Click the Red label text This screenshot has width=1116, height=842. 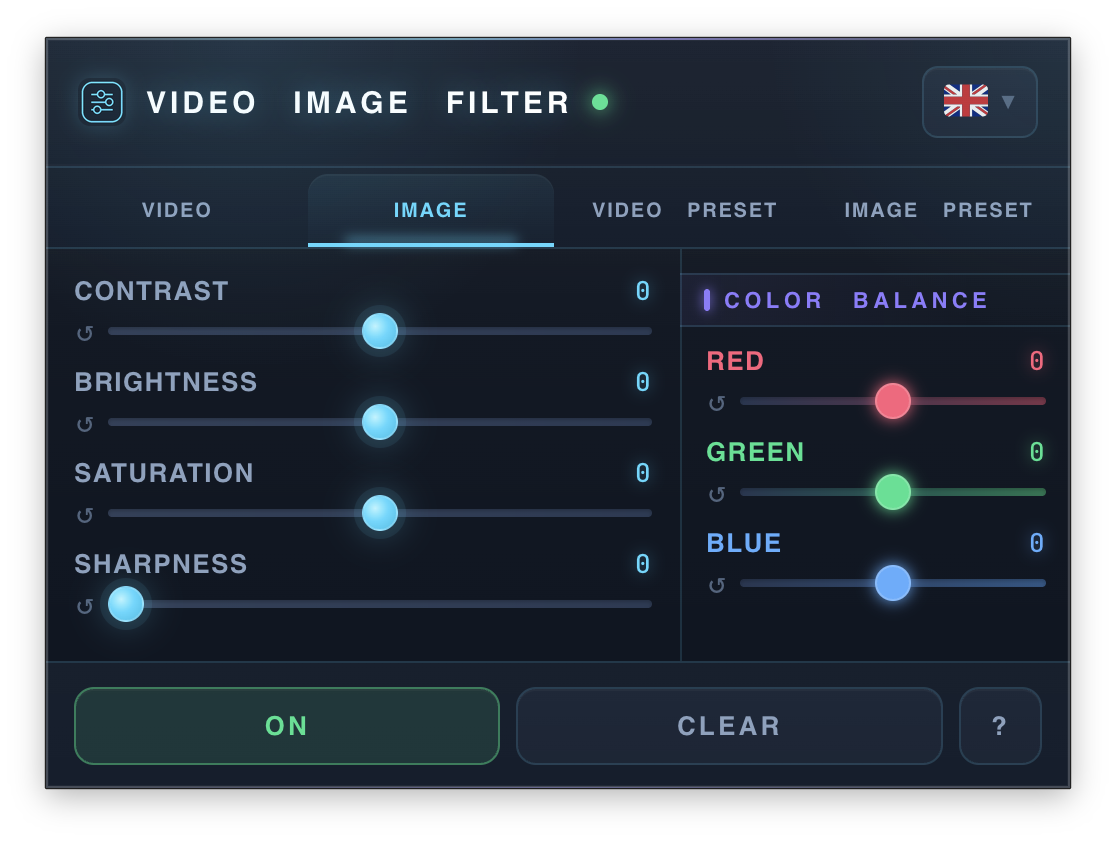click(735, 361)
